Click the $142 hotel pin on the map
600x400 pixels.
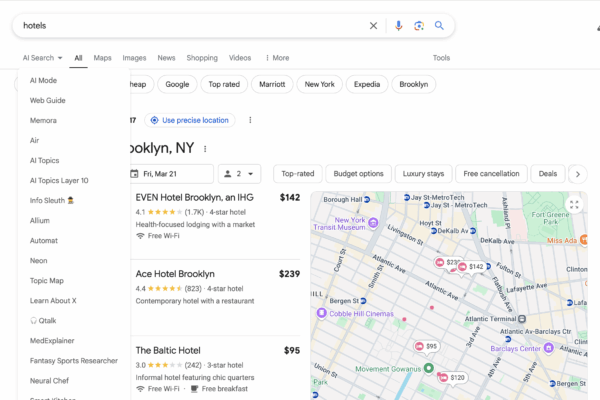[471, 267]
